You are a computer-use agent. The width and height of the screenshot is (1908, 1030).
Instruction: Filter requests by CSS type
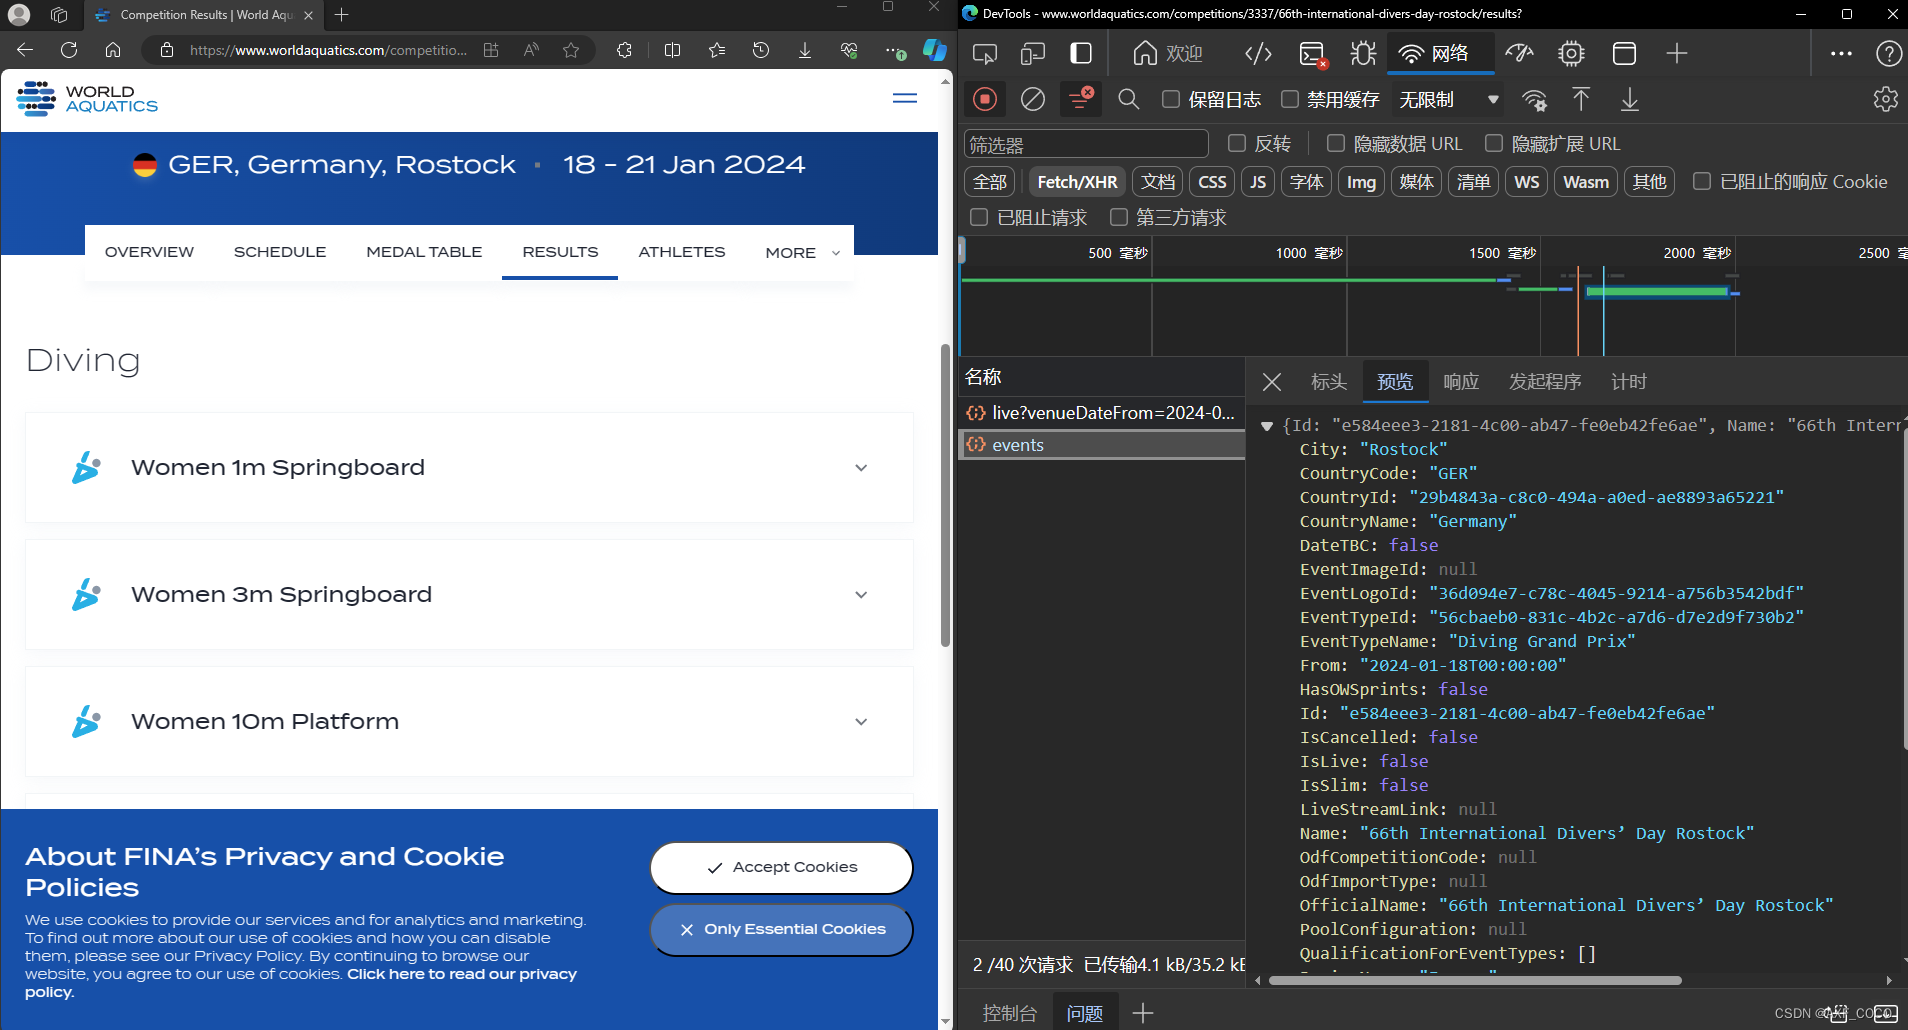1212,182
